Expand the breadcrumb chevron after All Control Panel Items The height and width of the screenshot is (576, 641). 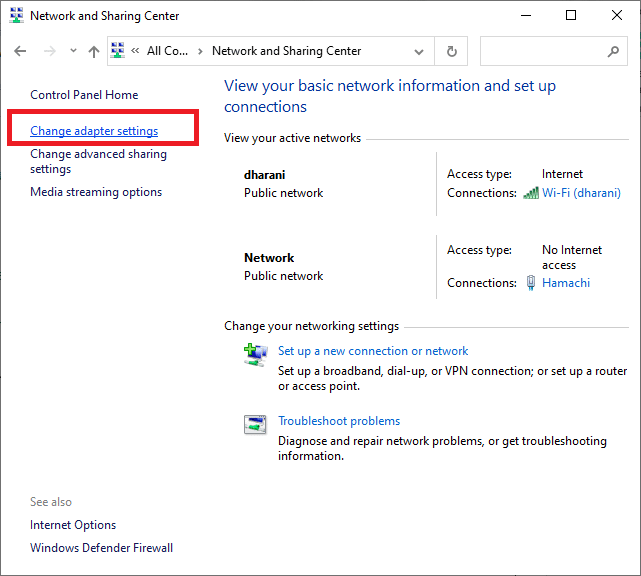(x=200, y=51)
